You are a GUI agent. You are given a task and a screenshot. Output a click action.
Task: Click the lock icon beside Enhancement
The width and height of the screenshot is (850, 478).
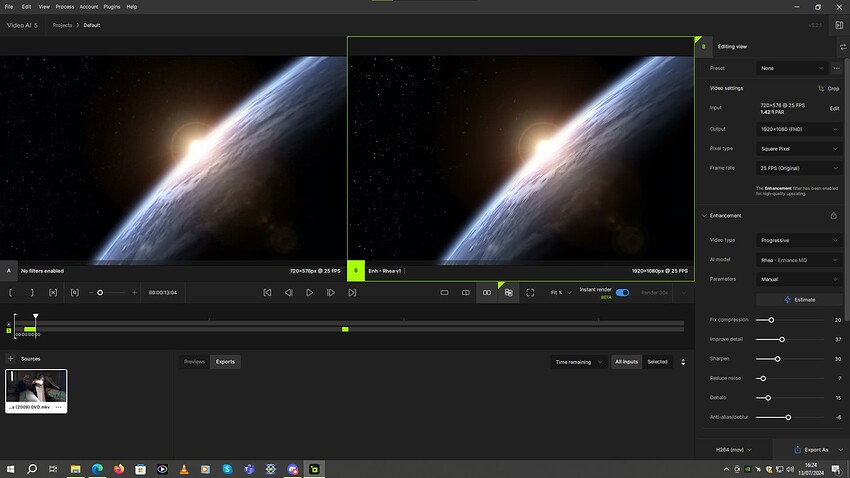833,215
